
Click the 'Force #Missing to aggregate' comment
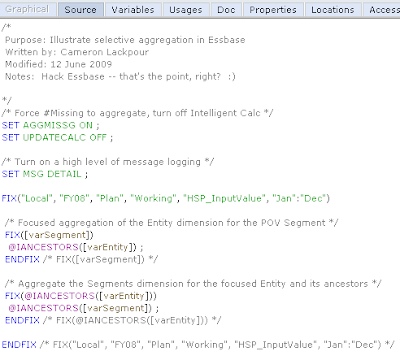pyautogui.click(x=137, y=113)
